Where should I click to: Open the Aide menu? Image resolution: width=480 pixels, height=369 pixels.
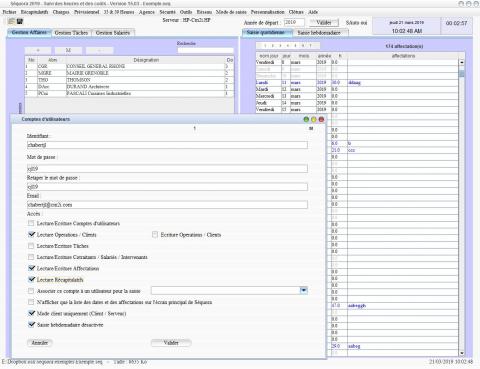coord(313,12)
